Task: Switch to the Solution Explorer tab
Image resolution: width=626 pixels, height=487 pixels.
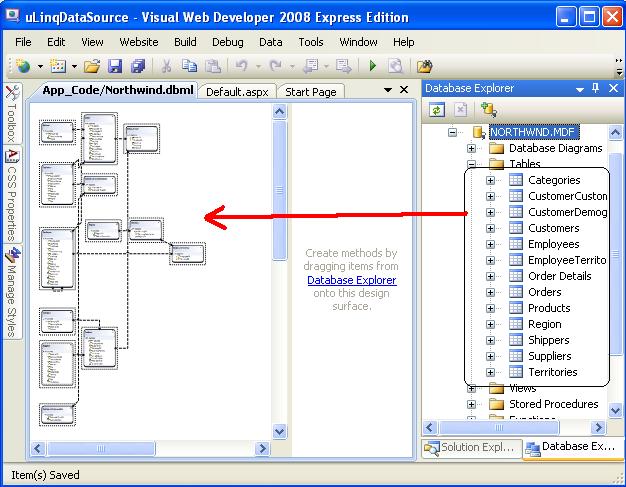Action: (471, 448)
